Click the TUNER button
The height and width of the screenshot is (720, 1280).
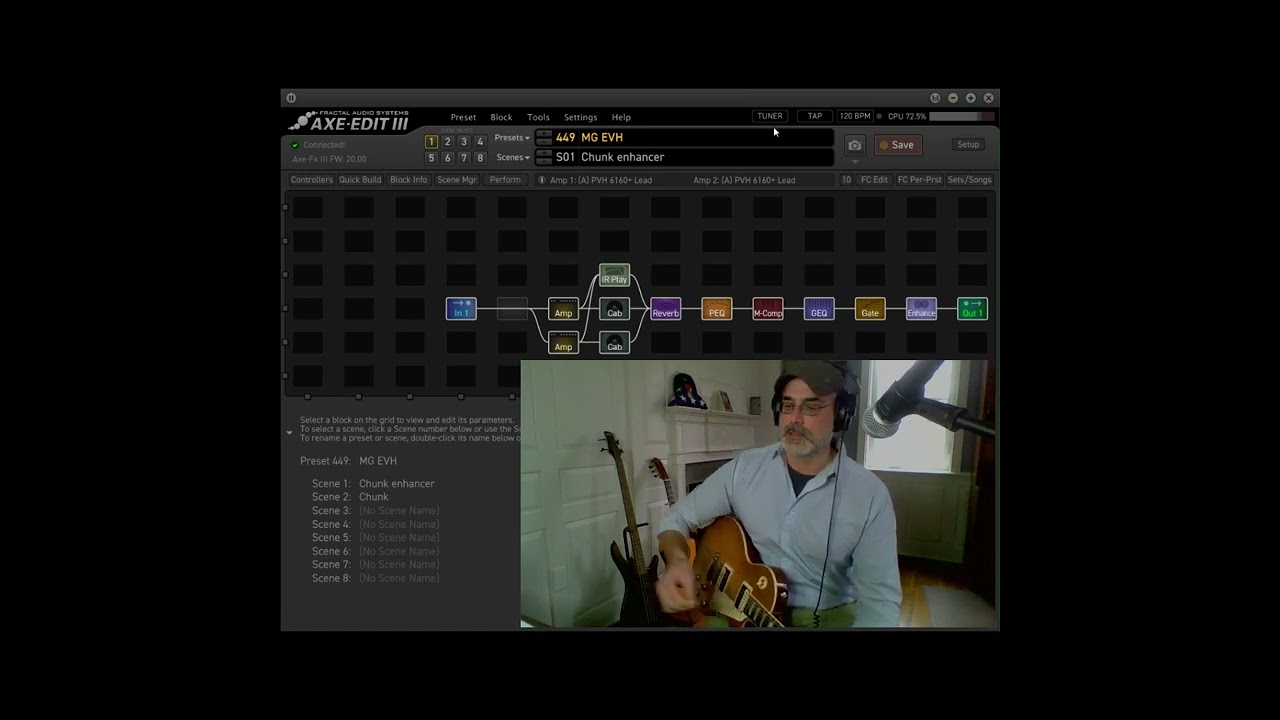coord(770,116)
